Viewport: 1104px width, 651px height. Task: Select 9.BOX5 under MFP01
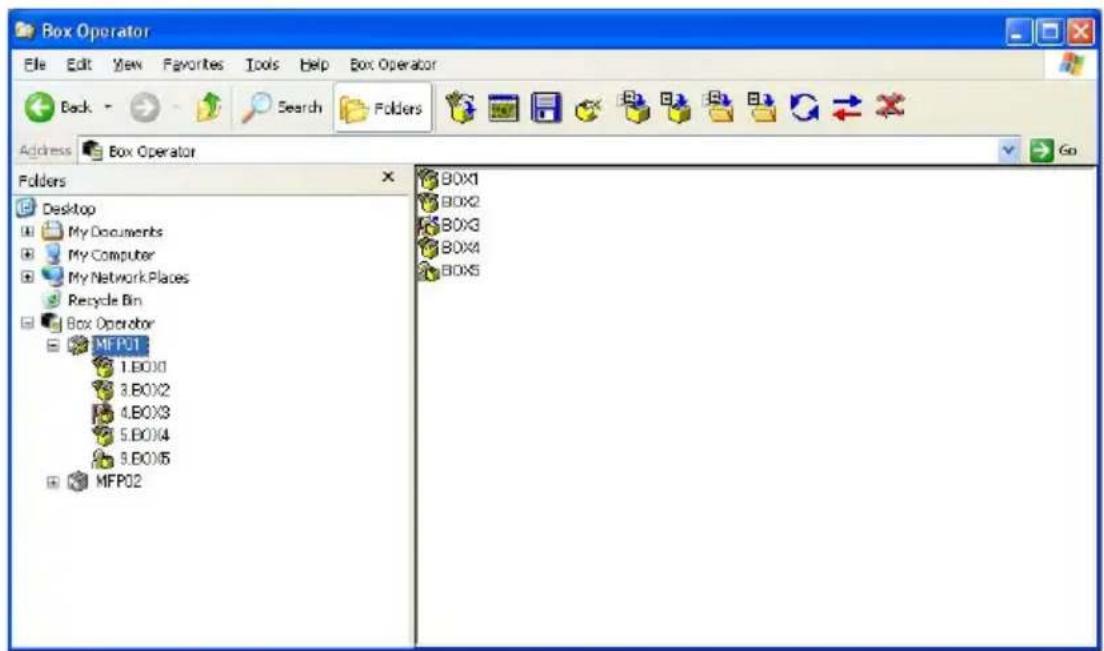click(x=144, y=459)
